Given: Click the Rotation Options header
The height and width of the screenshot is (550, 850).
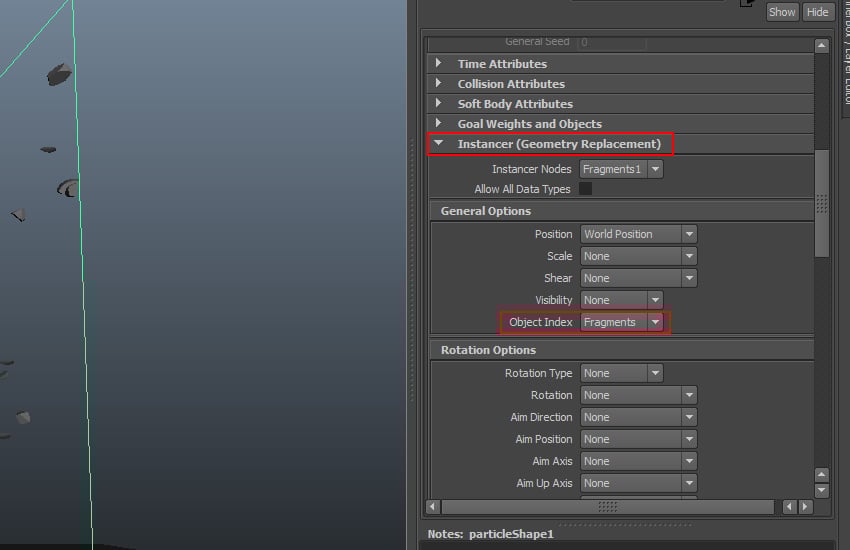Looking at the screenshot, I should pyautogui.click(x=622, y=350).
